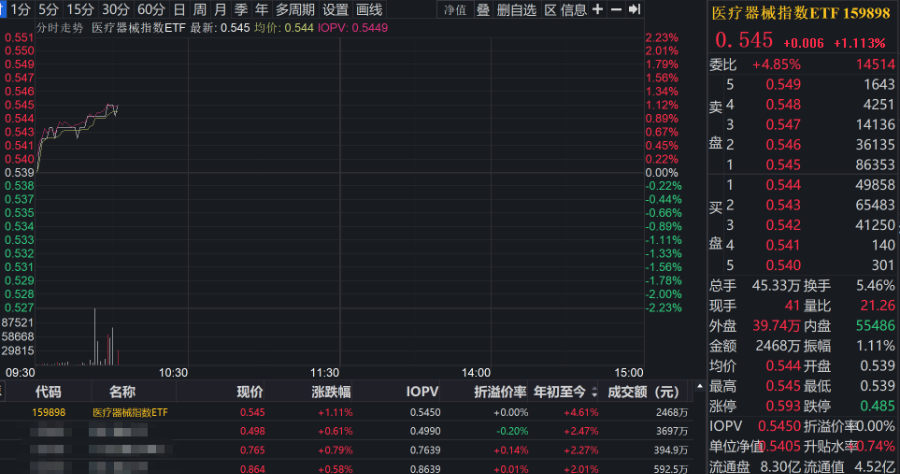Open the 画线 drawing tool

370,10
